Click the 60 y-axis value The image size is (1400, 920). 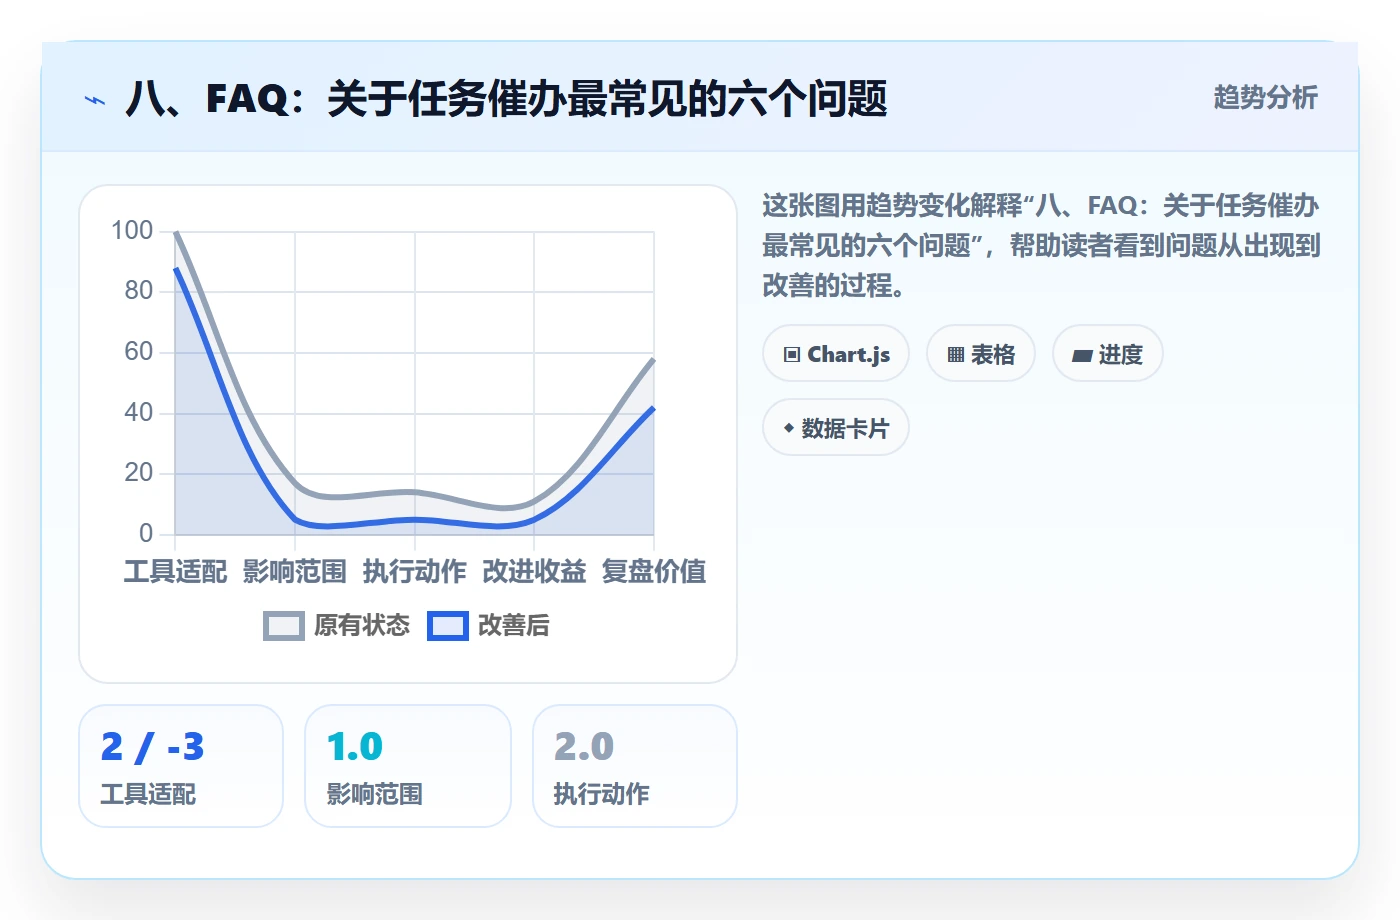(x=139, y=352)
